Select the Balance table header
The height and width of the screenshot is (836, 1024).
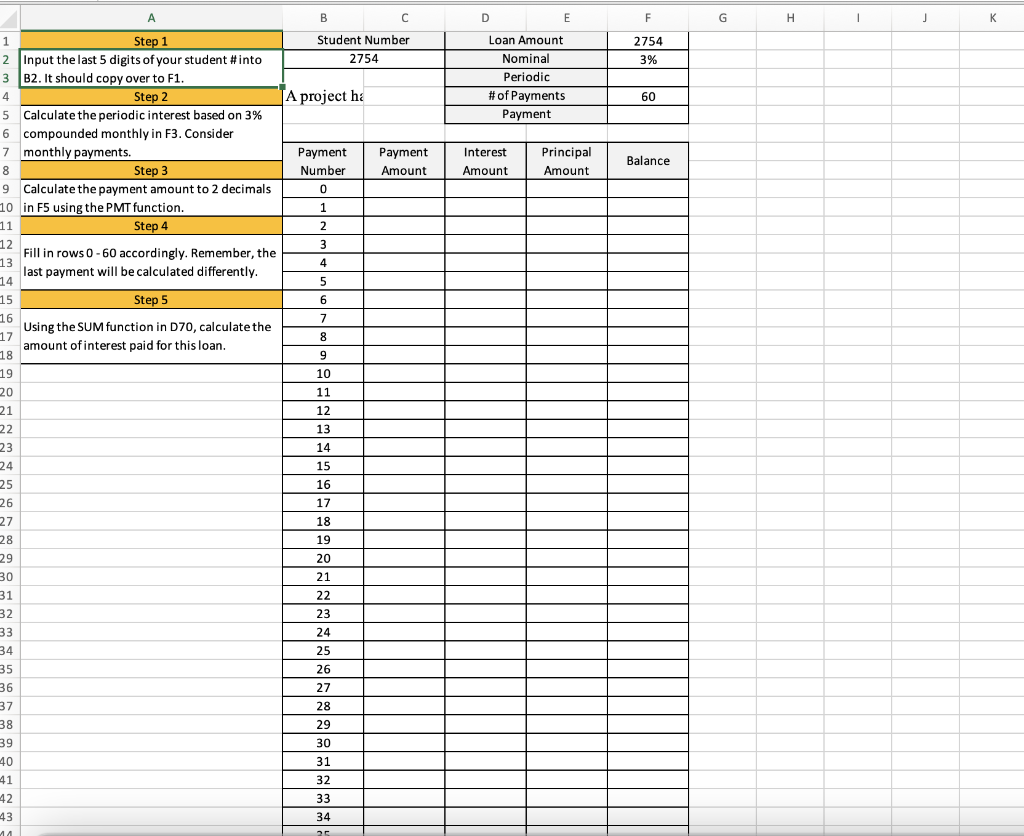point(648,161)
